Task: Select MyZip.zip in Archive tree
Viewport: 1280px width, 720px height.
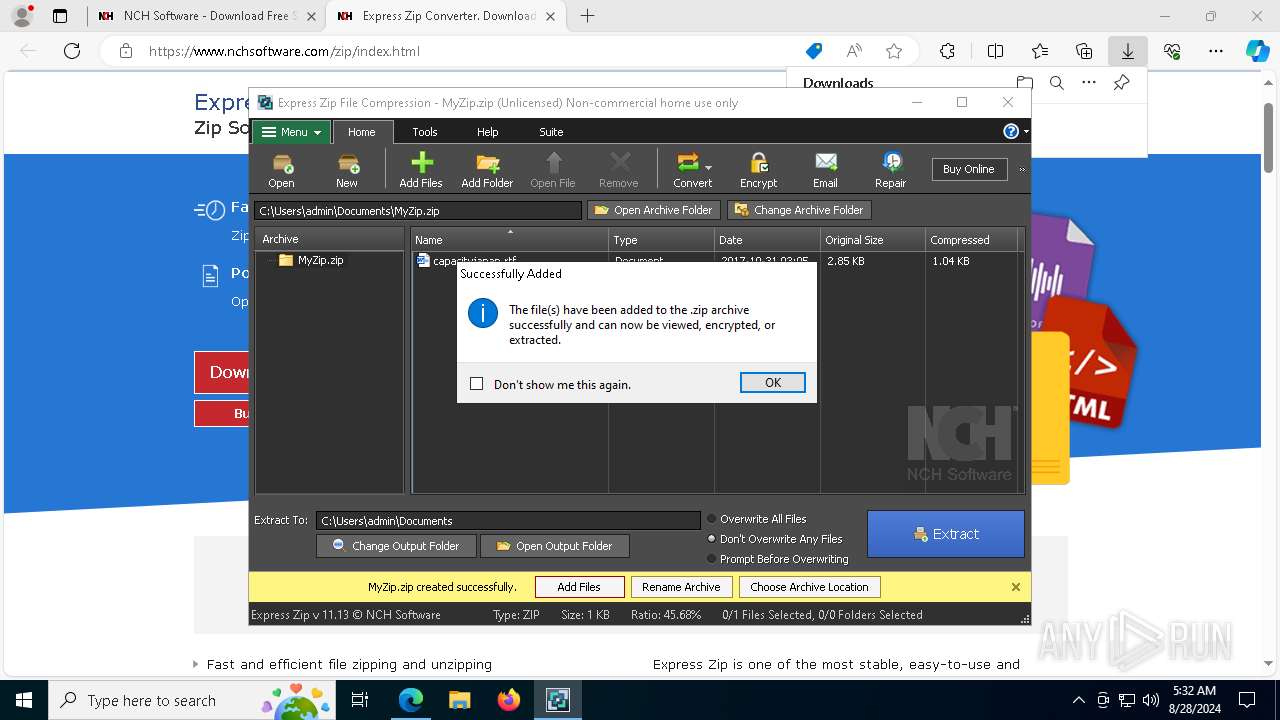Action: (x=320, y=260)
